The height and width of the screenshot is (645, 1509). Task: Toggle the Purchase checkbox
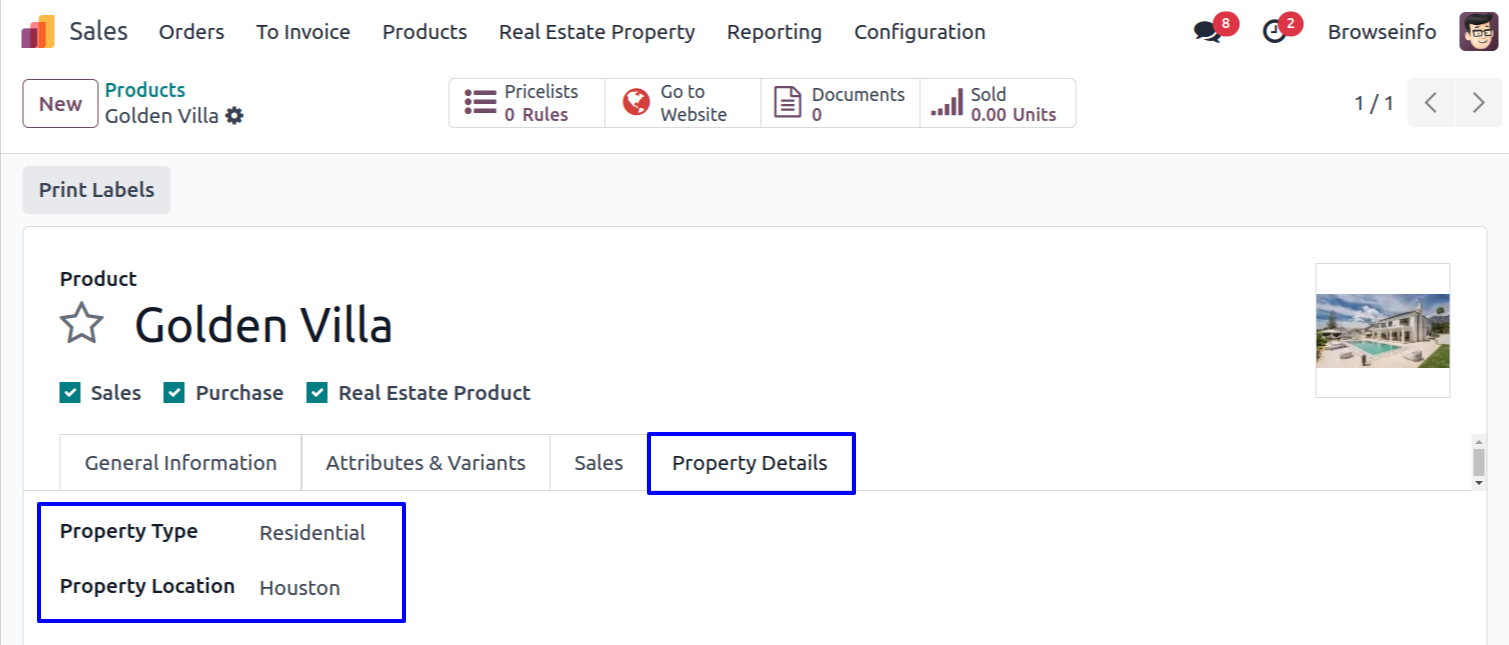click(174, 393)
